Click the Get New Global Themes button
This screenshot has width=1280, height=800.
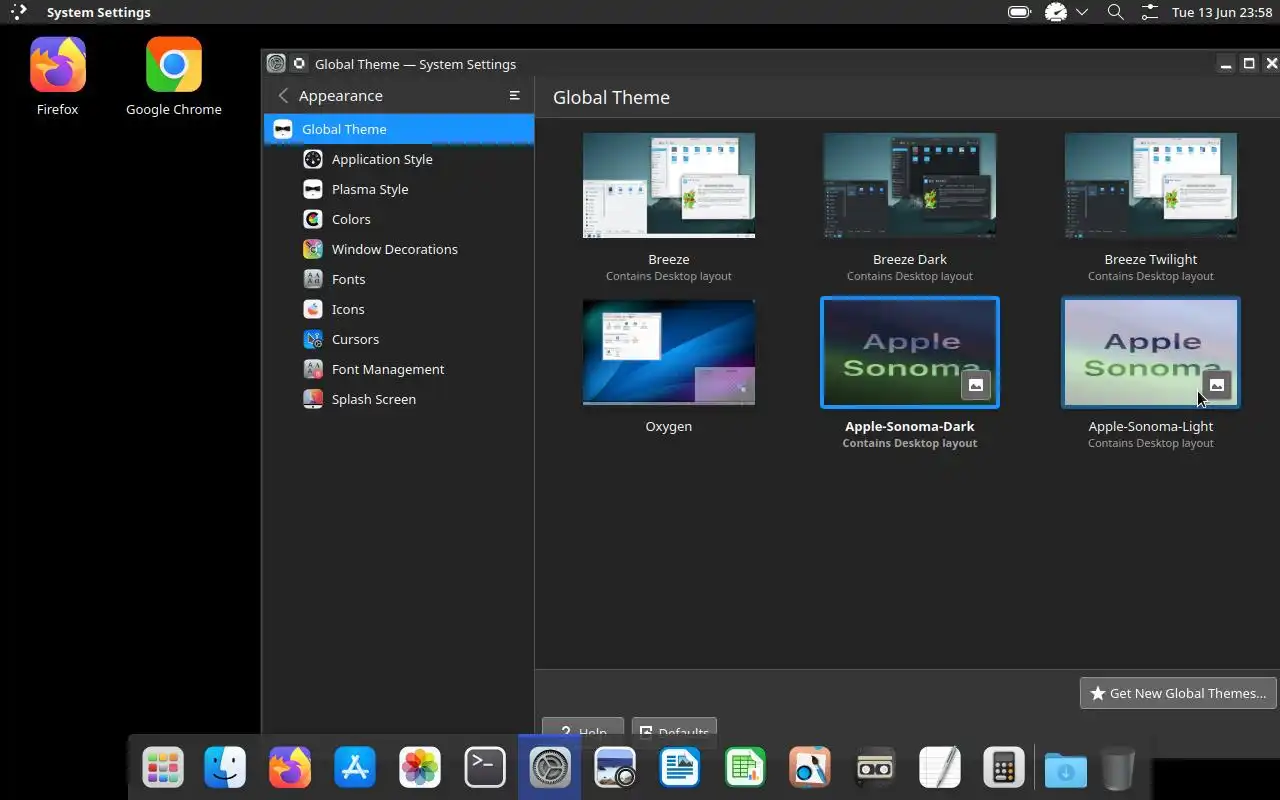coord(1178,693)
